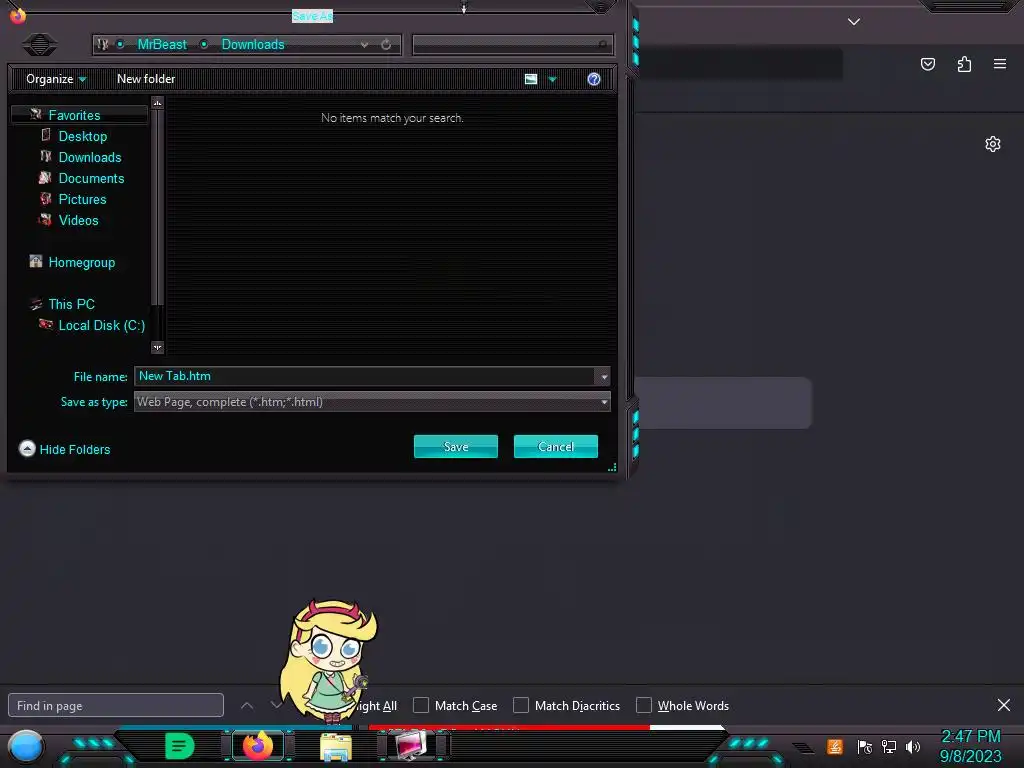Click the MrBeast breadcrumb segment
This screenshot has height=768, width=1024.
click(x=162, y=44)
